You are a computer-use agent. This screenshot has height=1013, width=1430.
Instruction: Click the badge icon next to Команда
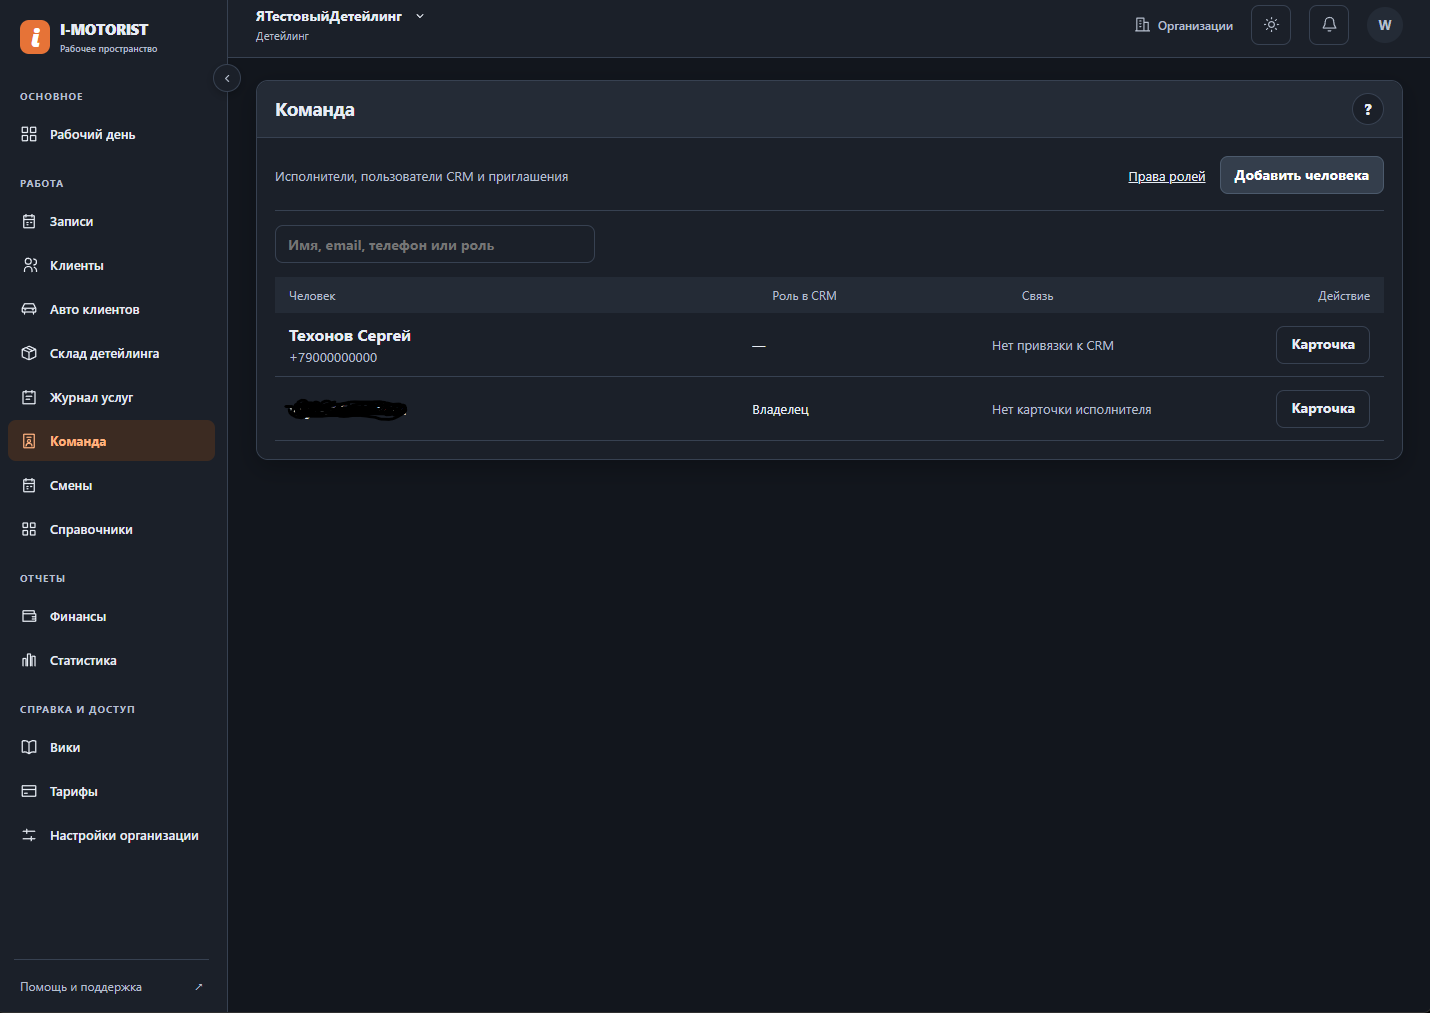click(x=29, y=441)
